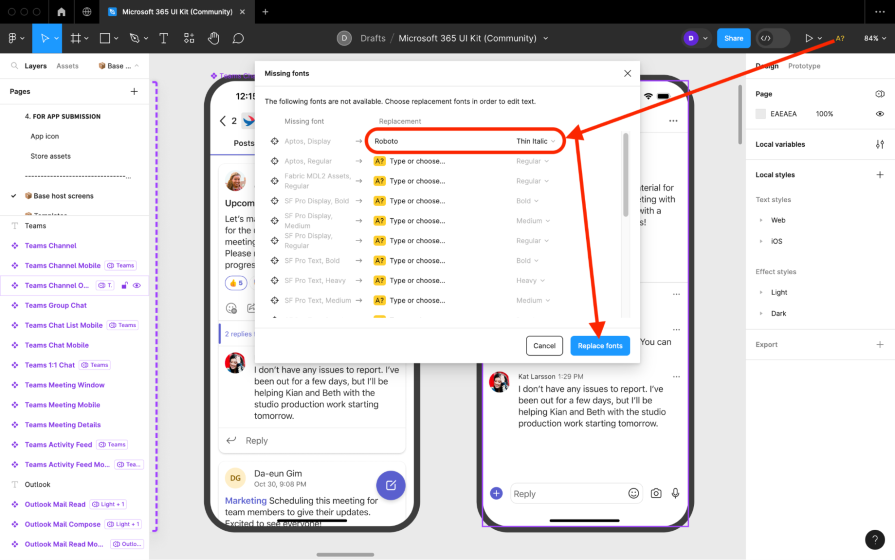Toggle lock on Teams Channel O... layer

click(124, 285)
